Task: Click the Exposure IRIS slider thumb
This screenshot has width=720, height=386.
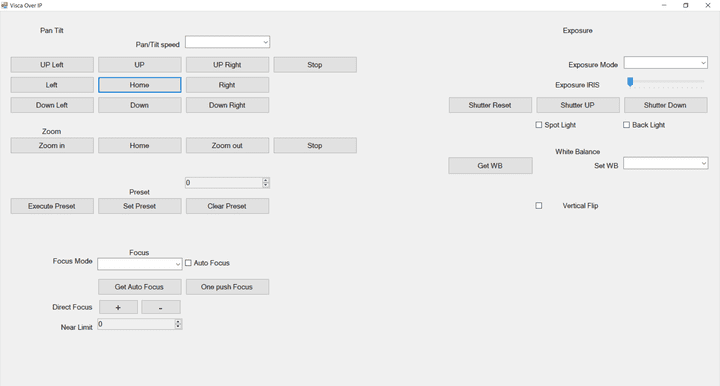Action: point(630,82)
